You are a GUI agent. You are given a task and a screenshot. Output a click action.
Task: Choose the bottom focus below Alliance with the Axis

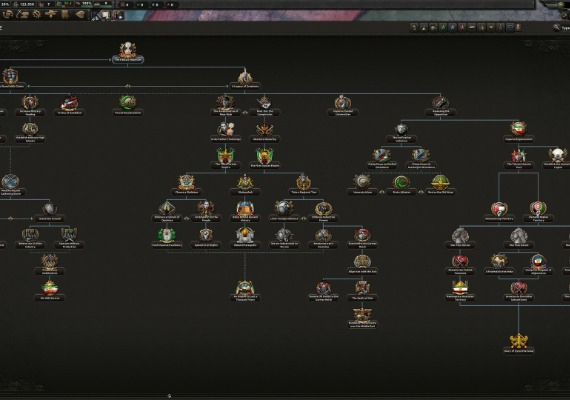pyautogui.click(x=362, y=317)
